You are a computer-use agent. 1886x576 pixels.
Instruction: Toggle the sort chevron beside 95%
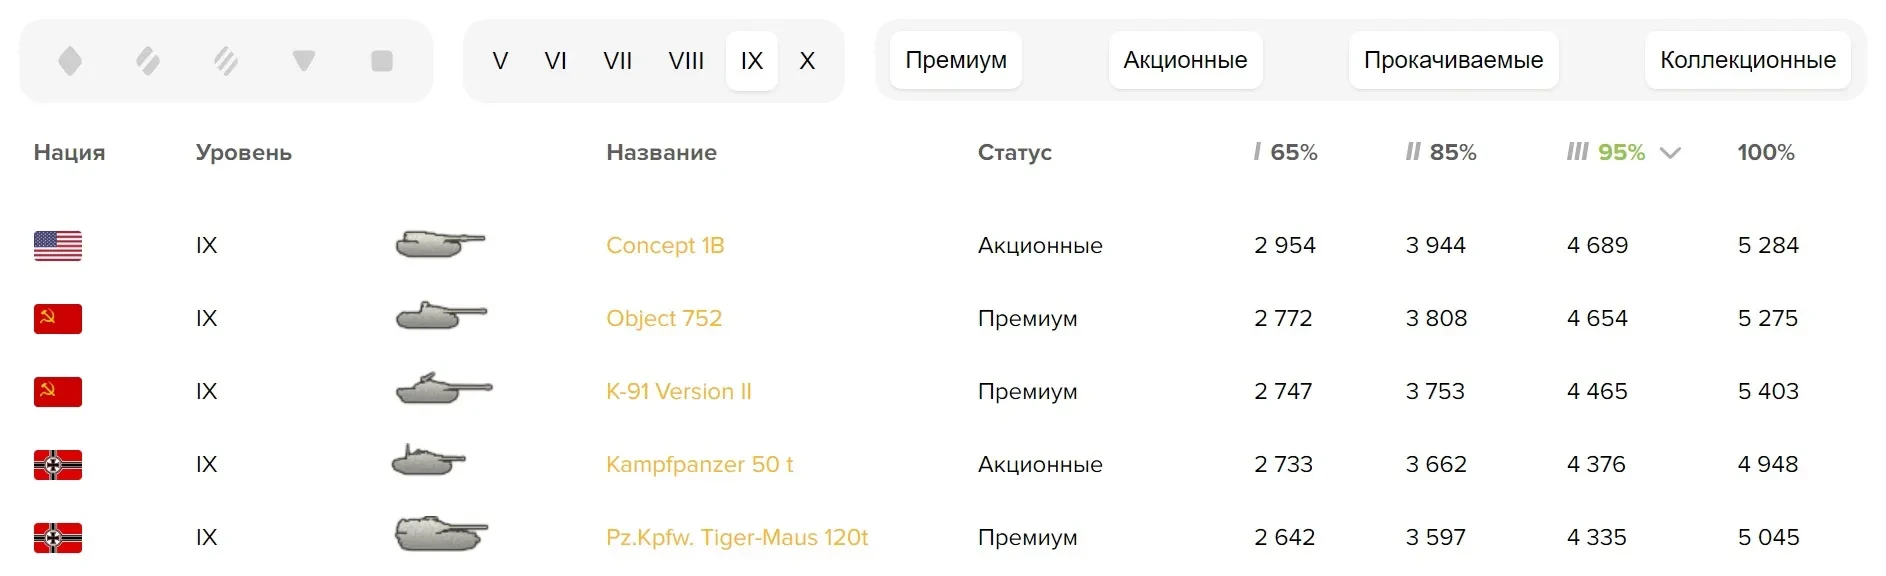pos(1670,153)
